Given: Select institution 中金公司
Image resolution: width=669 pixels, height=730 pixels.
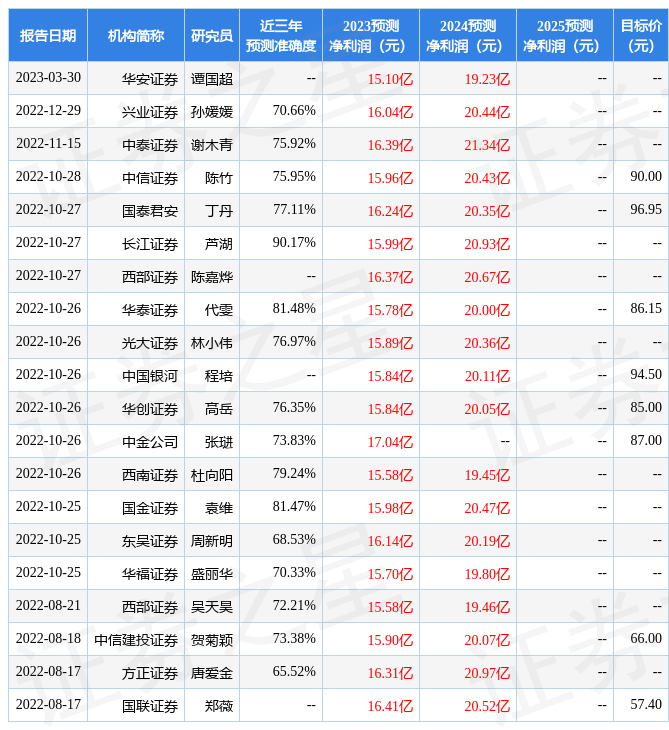Looking at the screenshot, I should (x=150, y=442).
